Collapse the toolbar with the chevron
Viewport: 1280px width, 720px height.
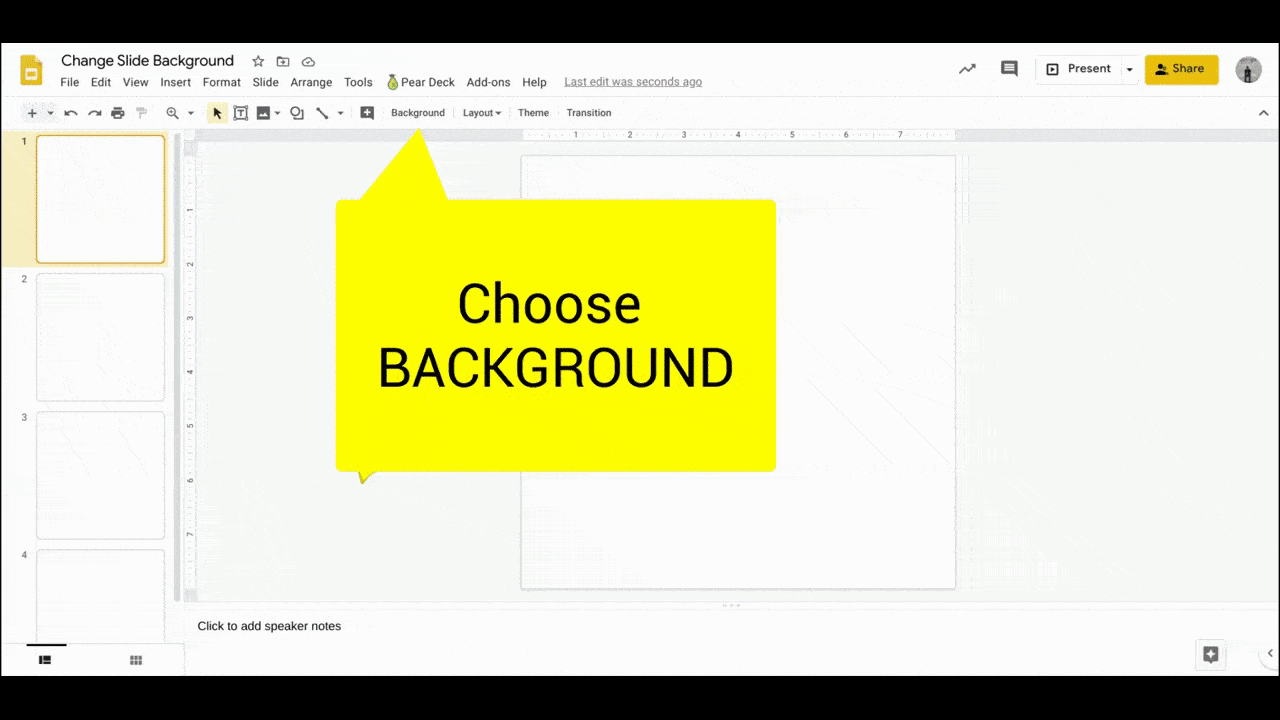(x=1263, y=112)
